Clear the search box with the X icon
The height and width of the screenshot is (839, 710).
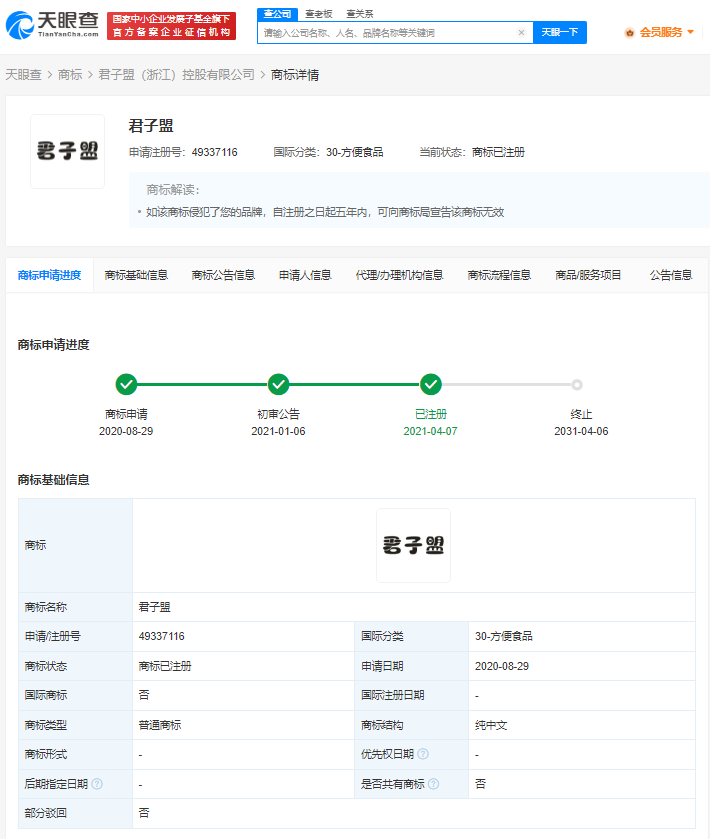[x=521, y=33]
